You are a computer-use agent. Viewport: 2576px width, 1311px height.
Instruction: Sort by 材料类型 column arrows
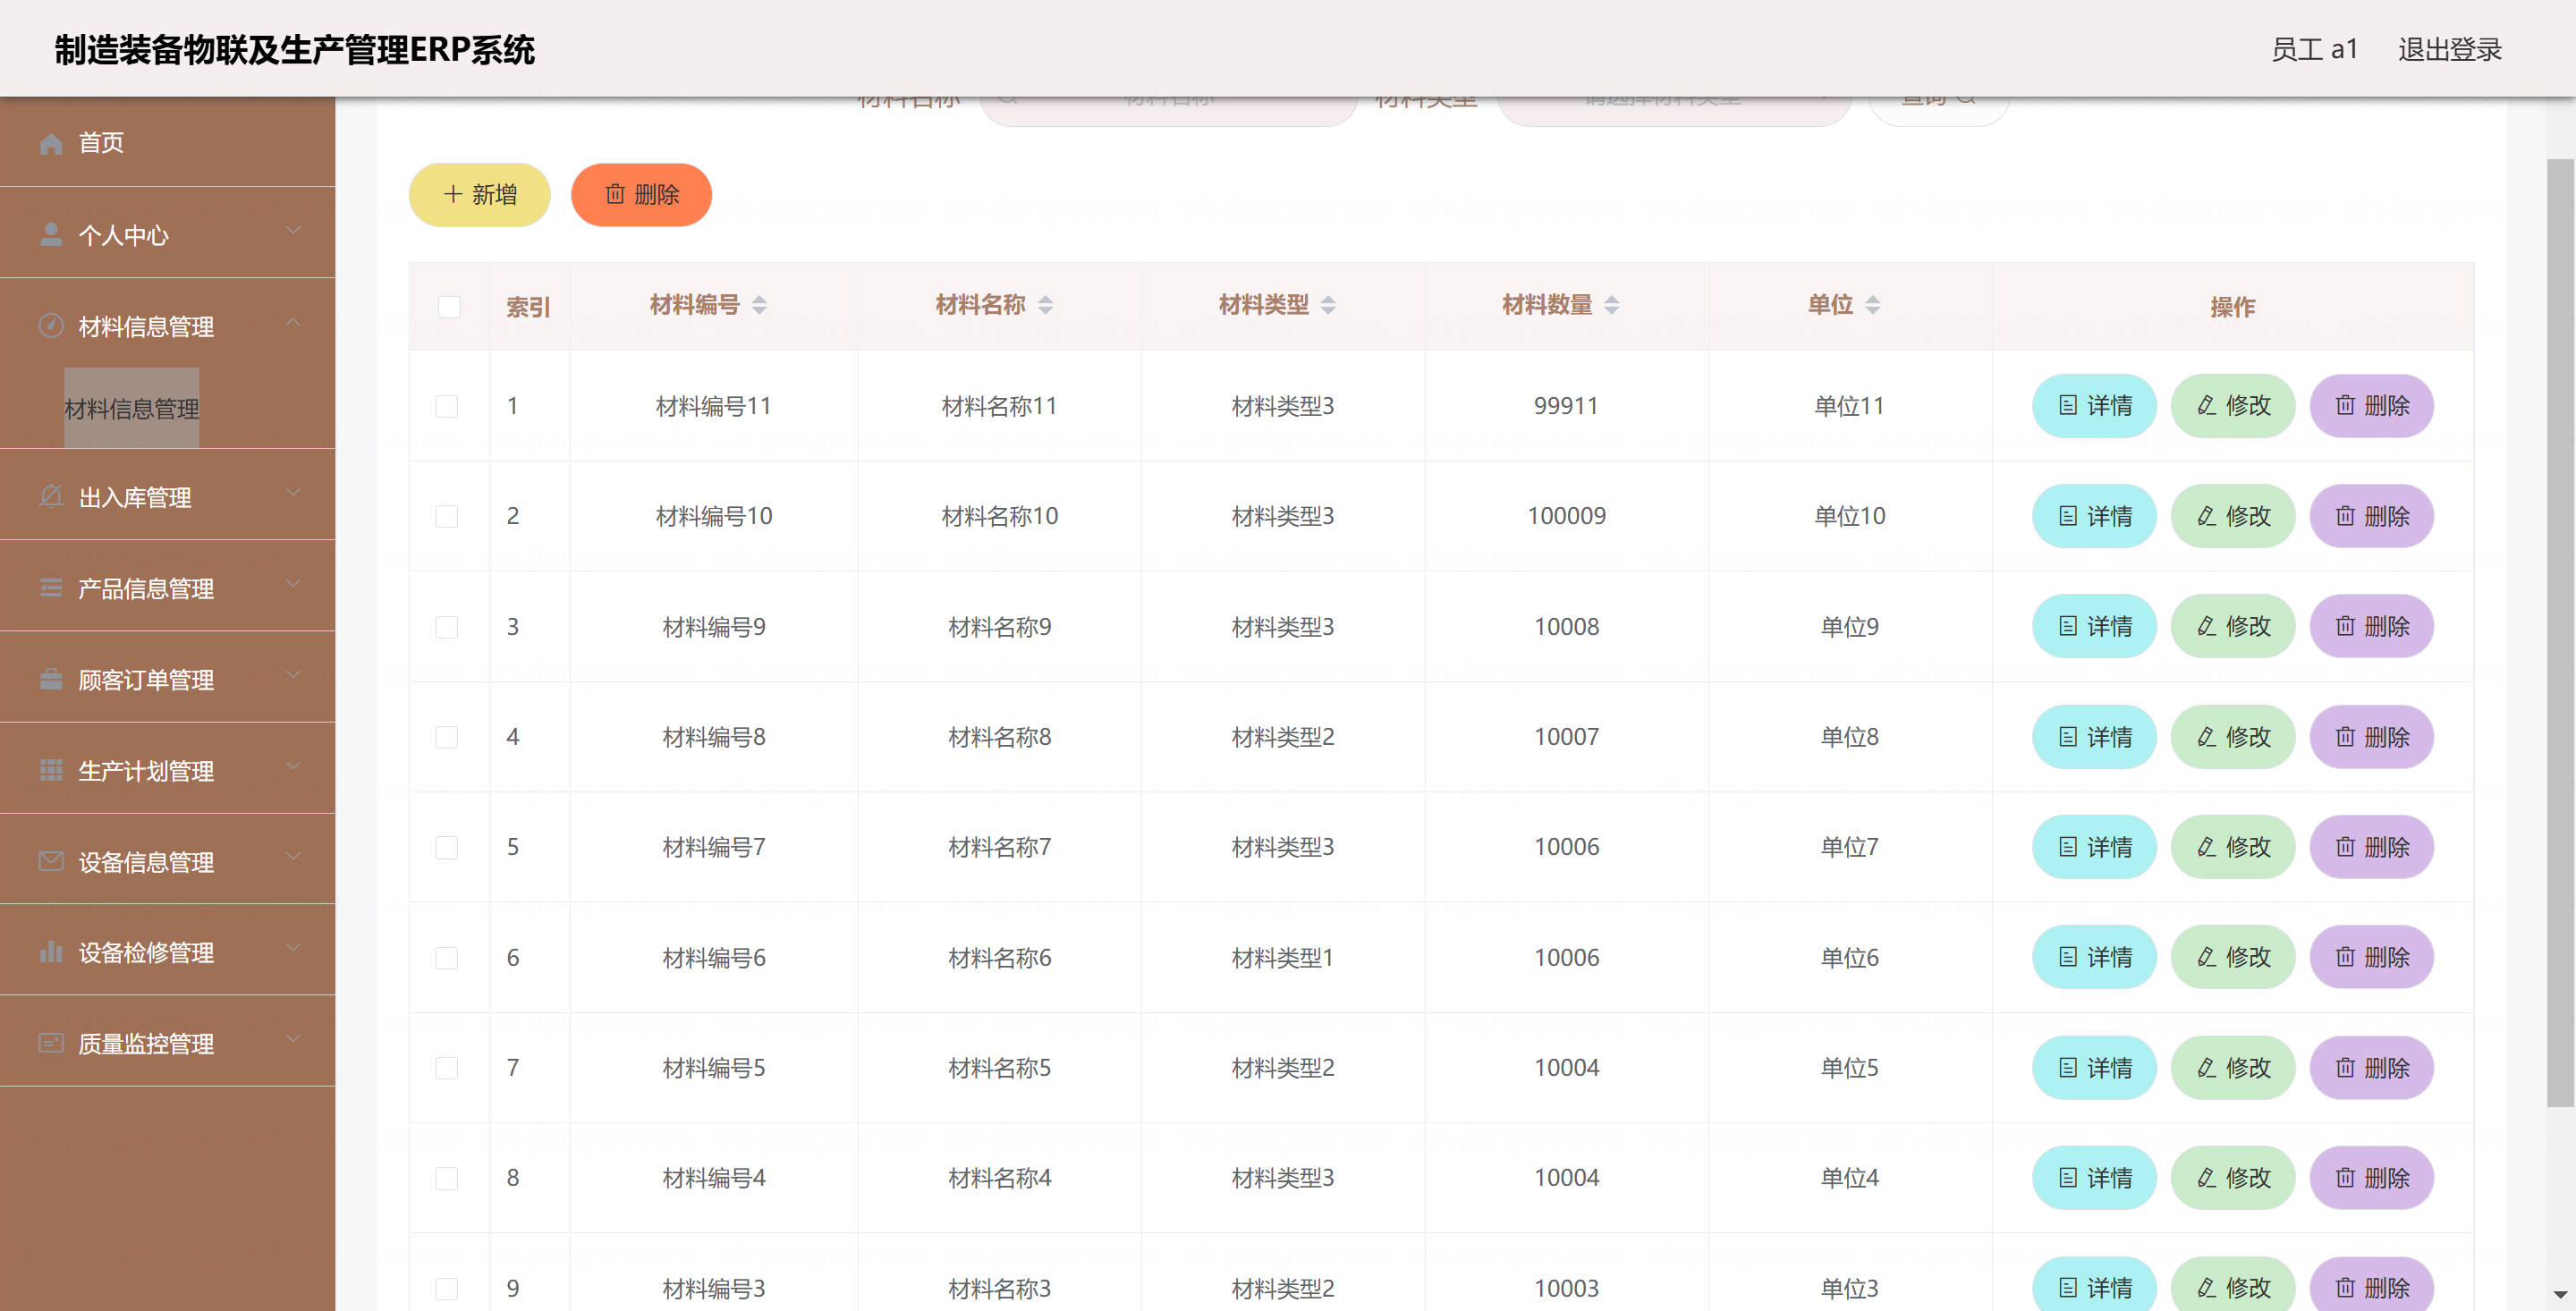[1329, 305]
